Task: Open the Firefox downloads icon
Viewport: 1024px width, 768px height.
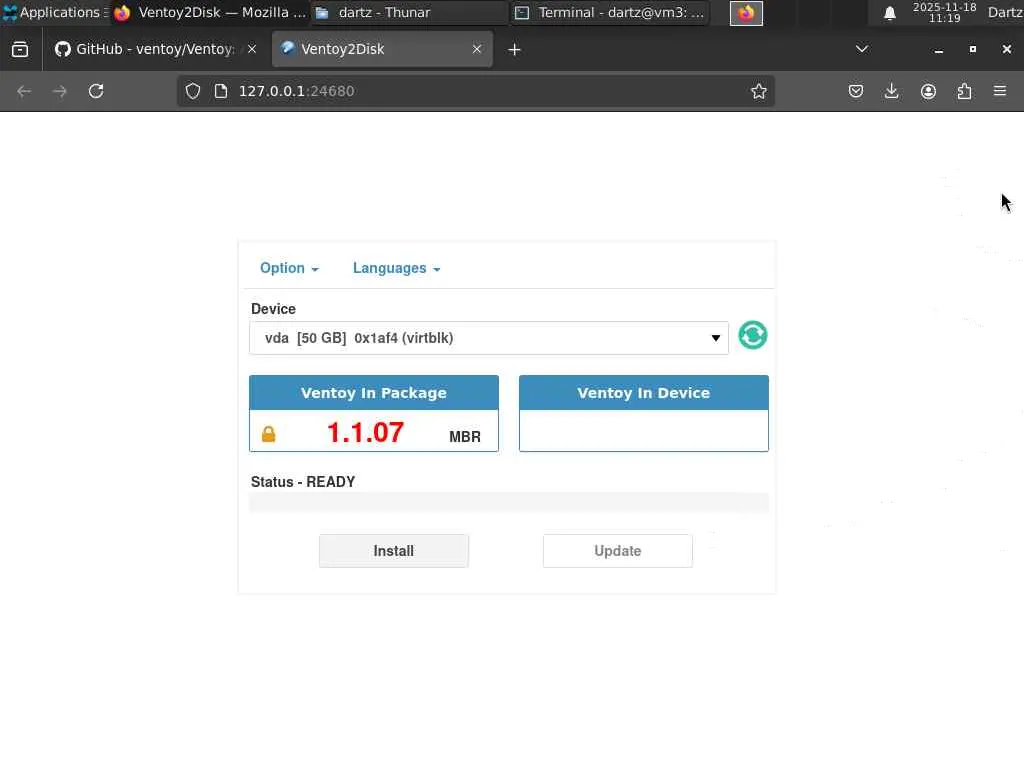Action: coord(891,91)
